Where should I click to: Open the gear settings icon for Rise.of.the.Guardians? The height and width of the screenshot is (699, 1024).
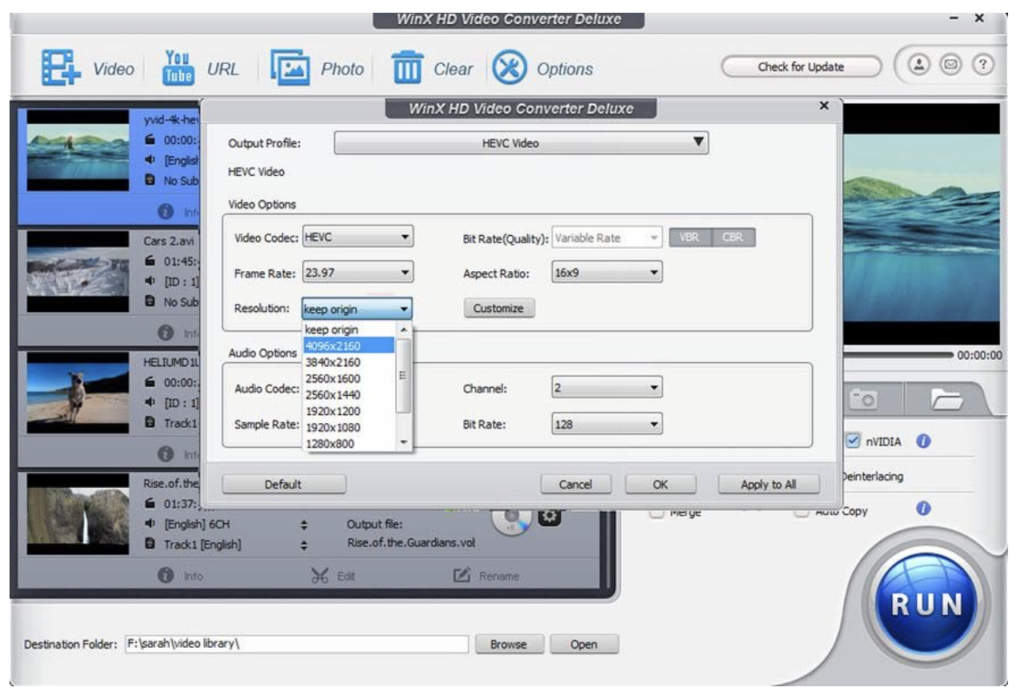point(549,517)
